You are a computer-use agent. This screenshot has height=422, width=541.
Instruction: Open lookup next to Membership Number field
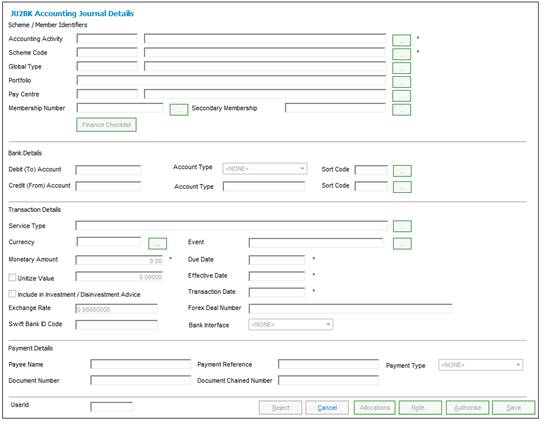point(179,110)
